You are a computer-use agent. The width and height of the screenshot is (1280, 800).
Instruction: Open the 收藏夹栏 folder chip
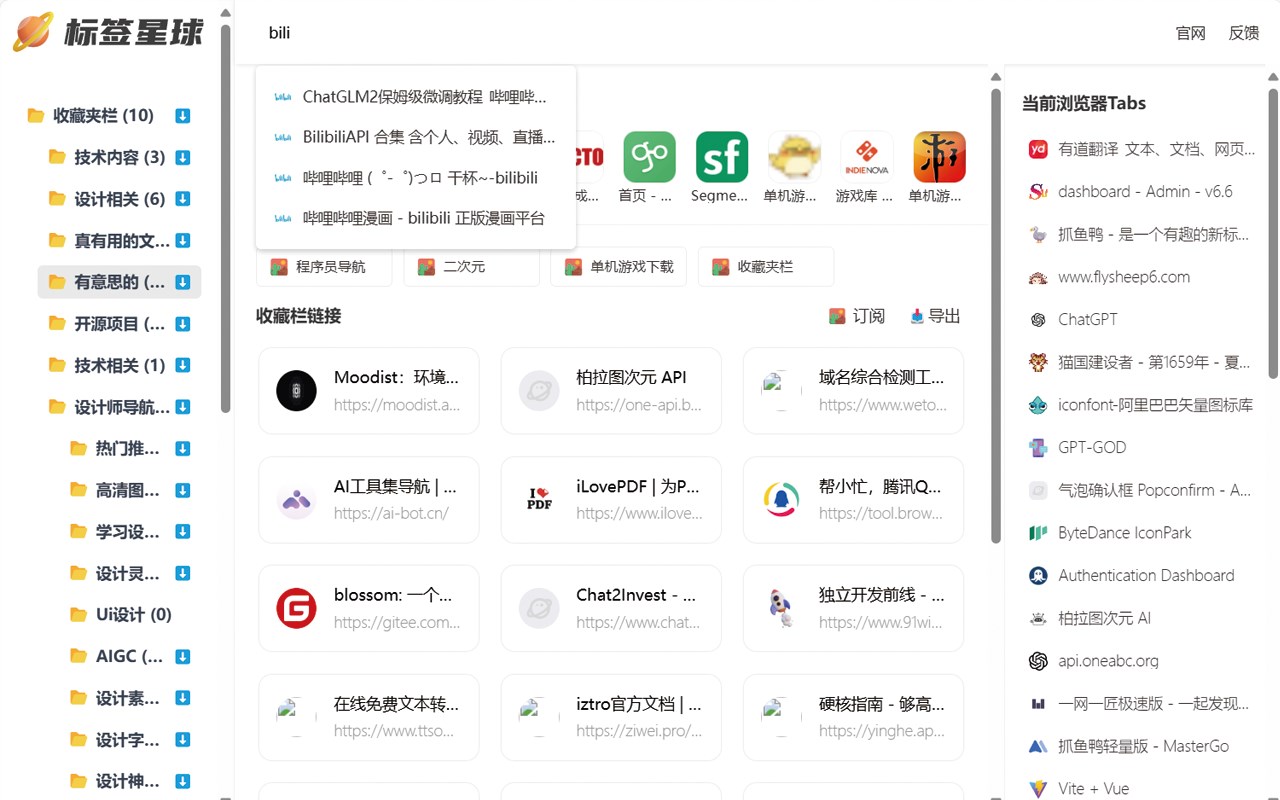click(x=766, y=267)
